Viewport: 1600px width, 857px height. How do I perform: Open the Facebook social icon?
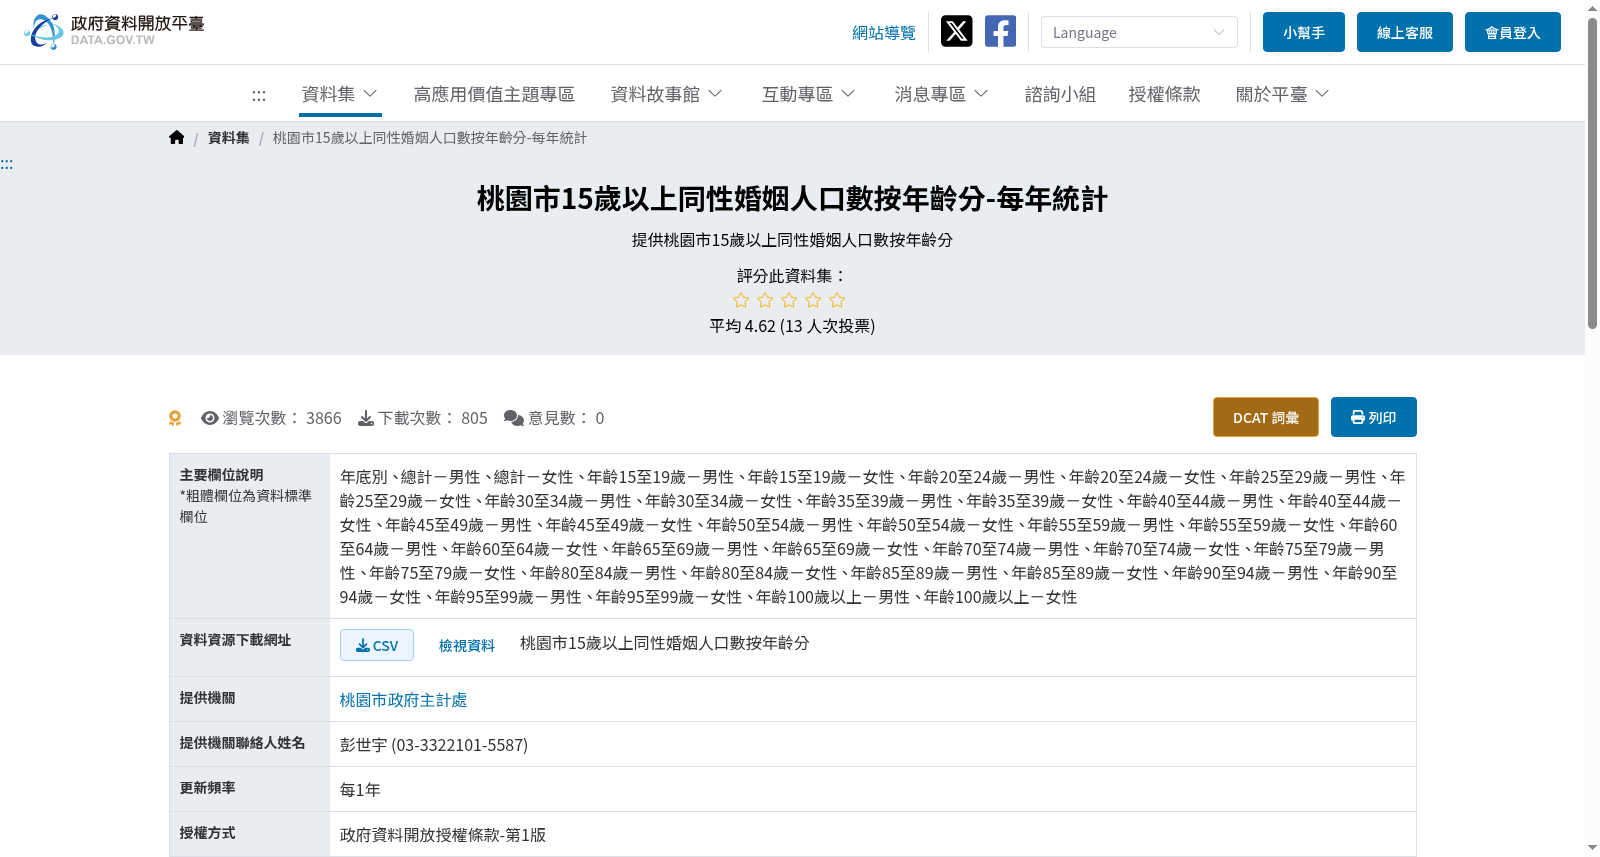(x=1000, y=31)
